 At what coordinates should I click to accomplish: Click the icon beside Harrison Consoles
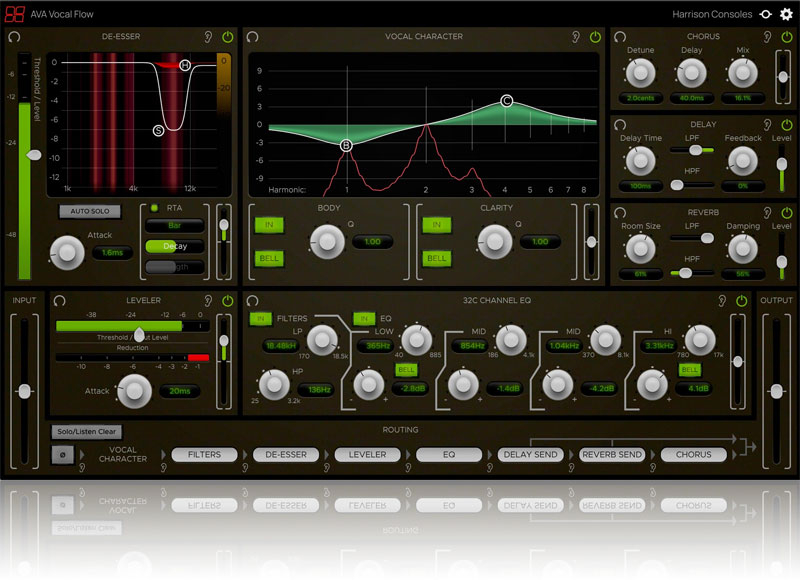pyautogui.click(x=766, y=14)
